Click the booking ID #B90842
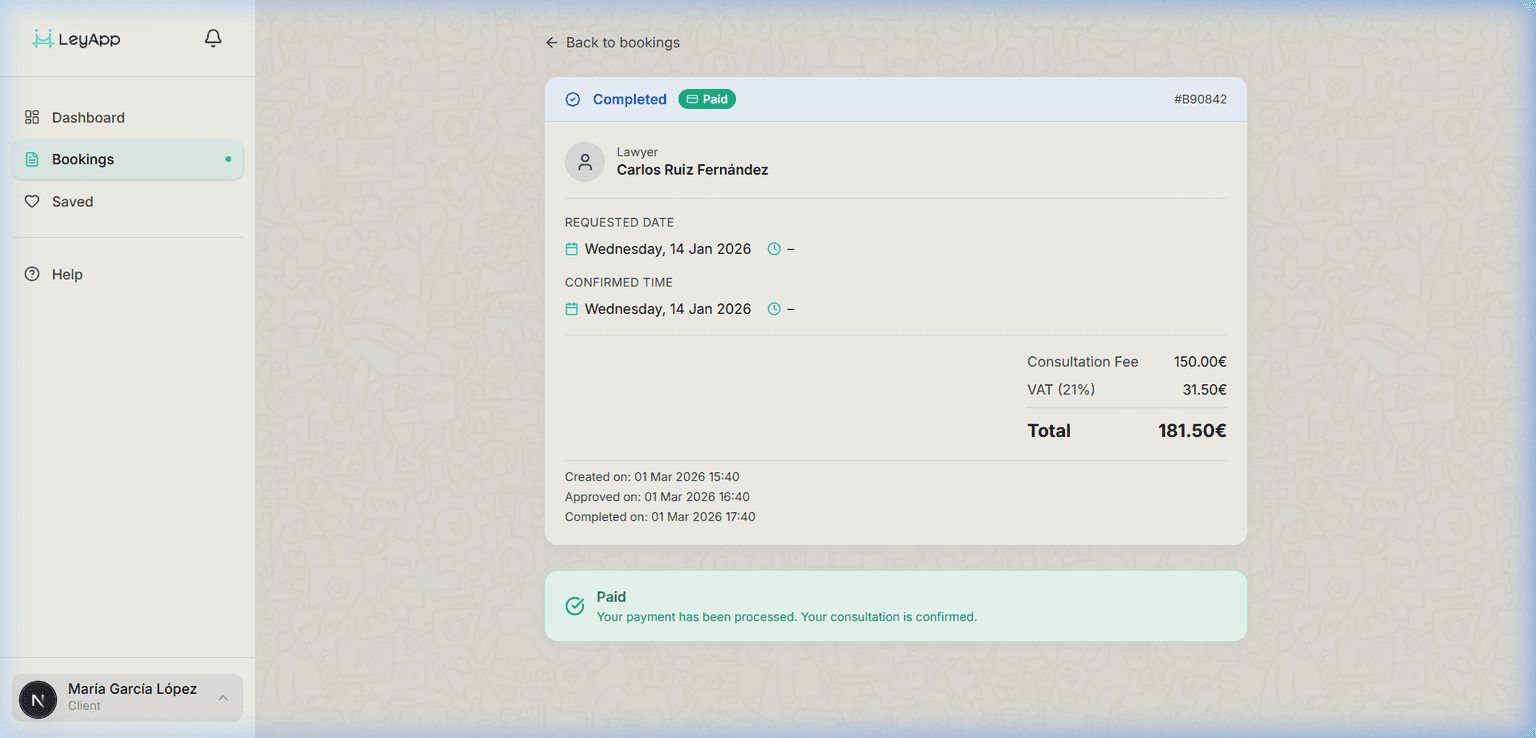Image resolution: width=1536 pixels, height=738 pixels. (1200, 99)
